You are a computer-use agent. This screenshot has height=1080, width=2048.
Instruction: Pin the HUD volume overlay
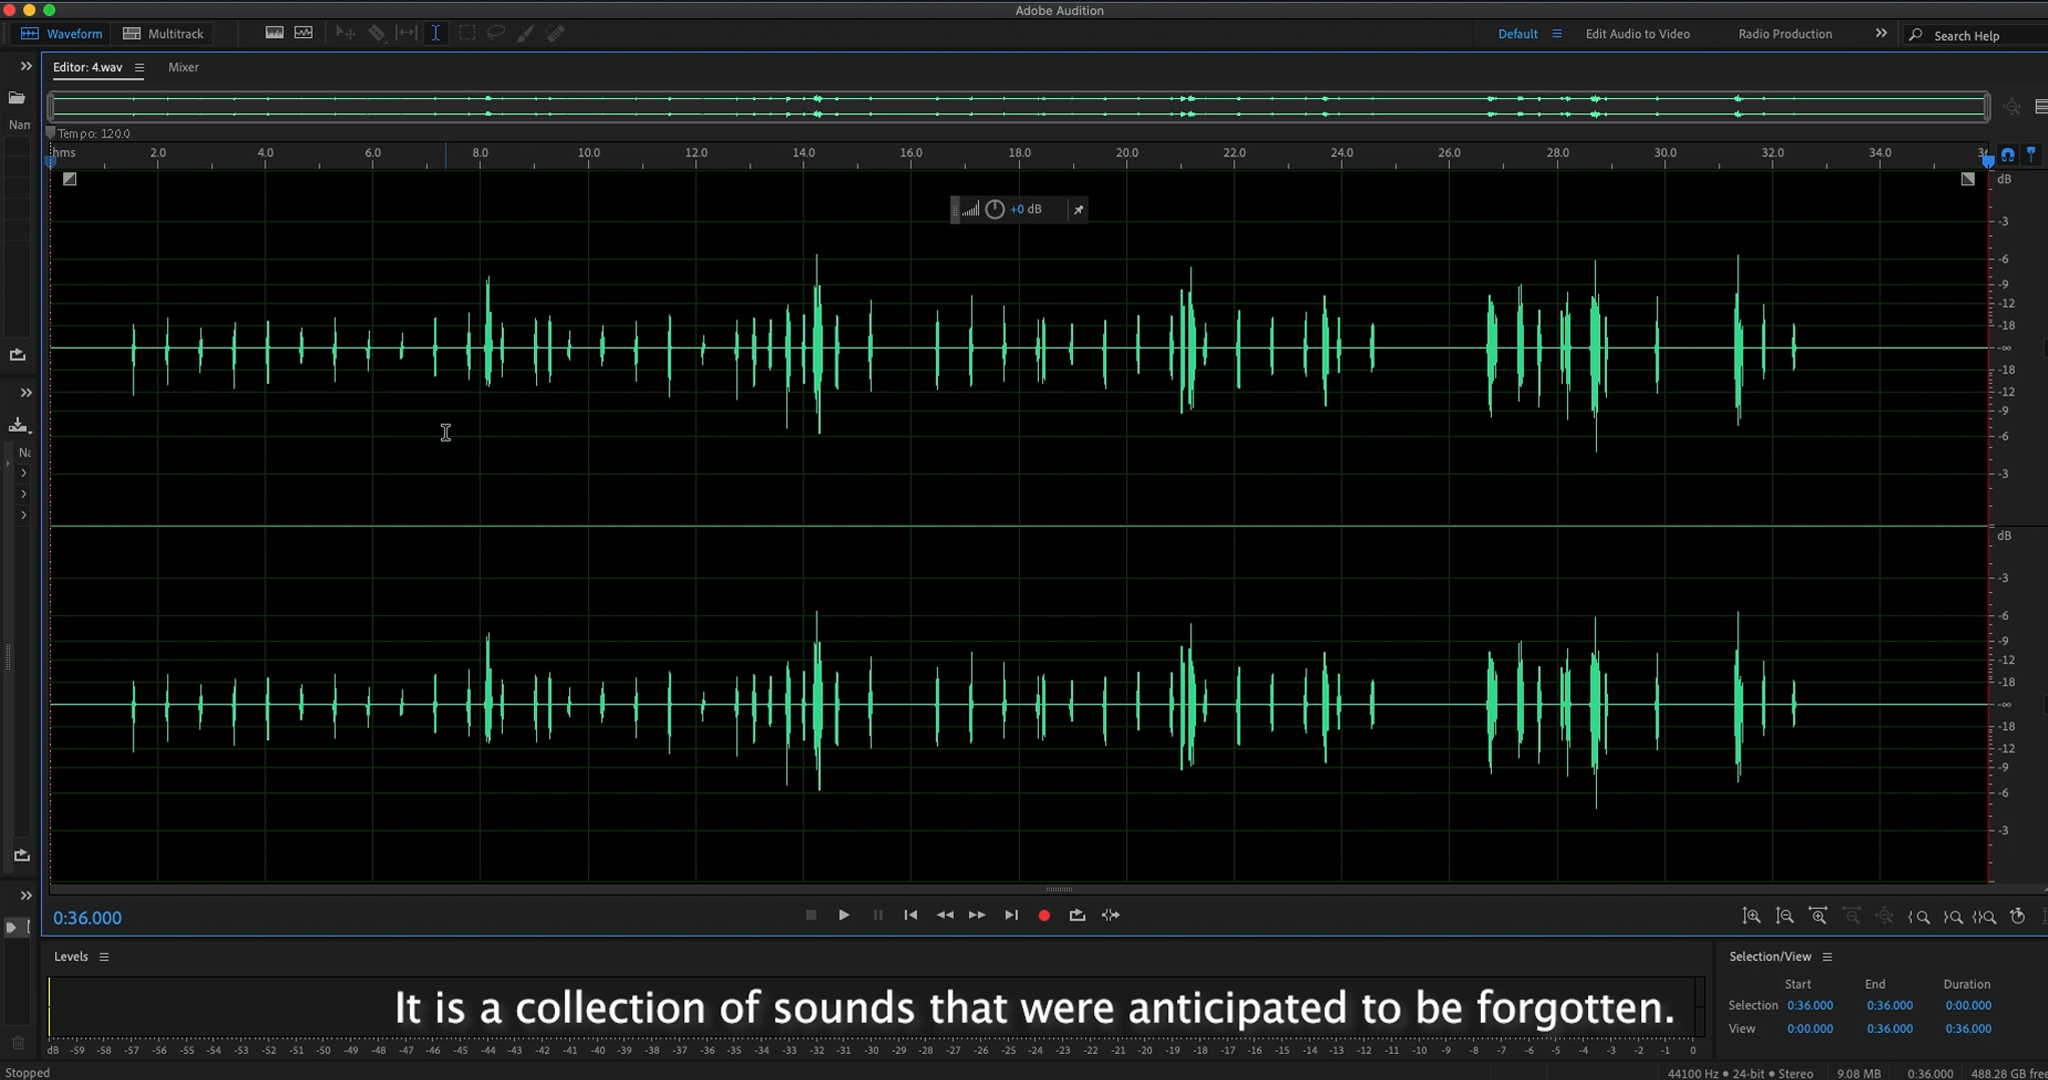click(1078, 210)
